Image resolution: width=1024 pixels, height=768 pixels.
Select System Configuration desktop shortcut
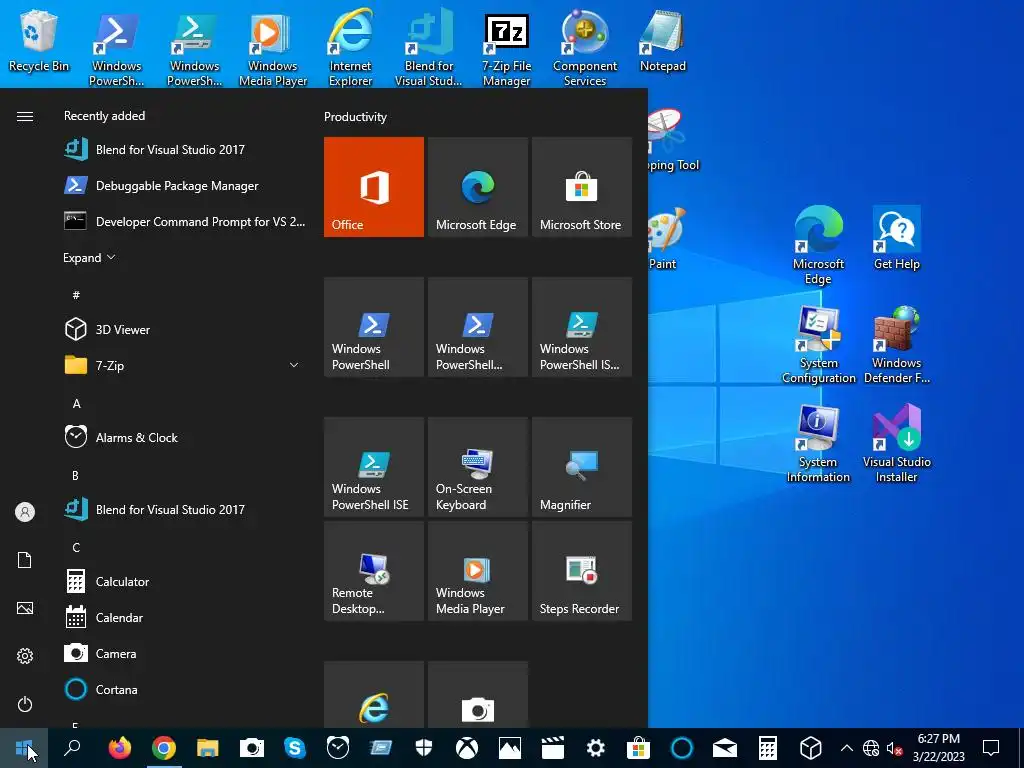[818, 345]
